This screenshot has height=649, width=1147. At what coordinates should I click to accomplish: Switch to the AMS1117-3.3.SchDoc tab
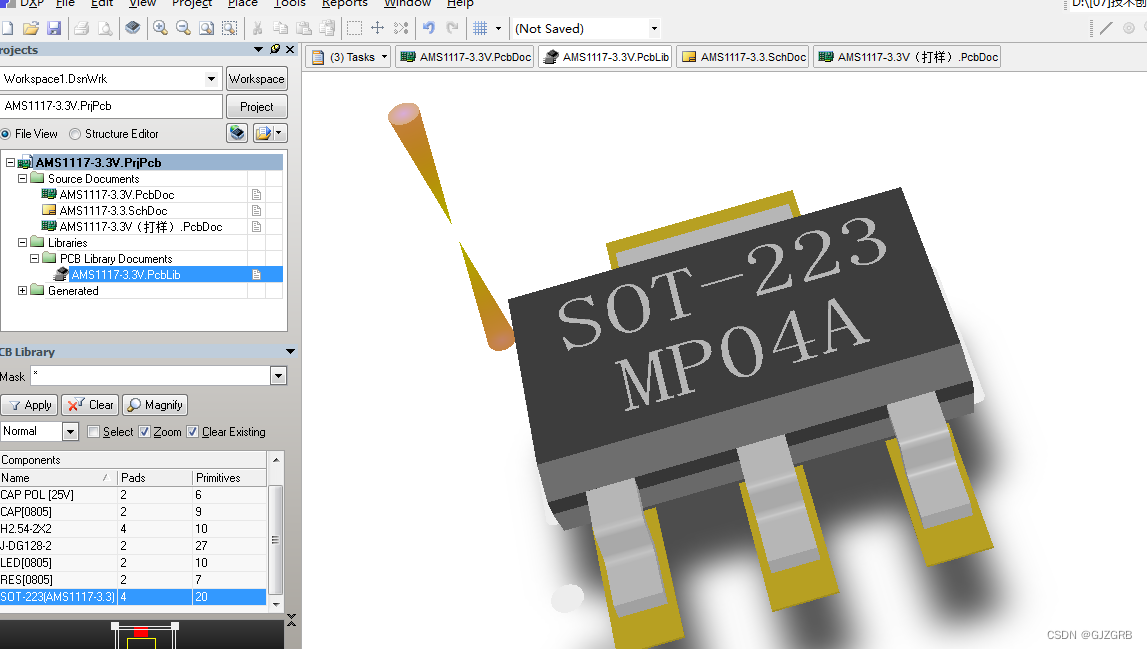[742, 57]
